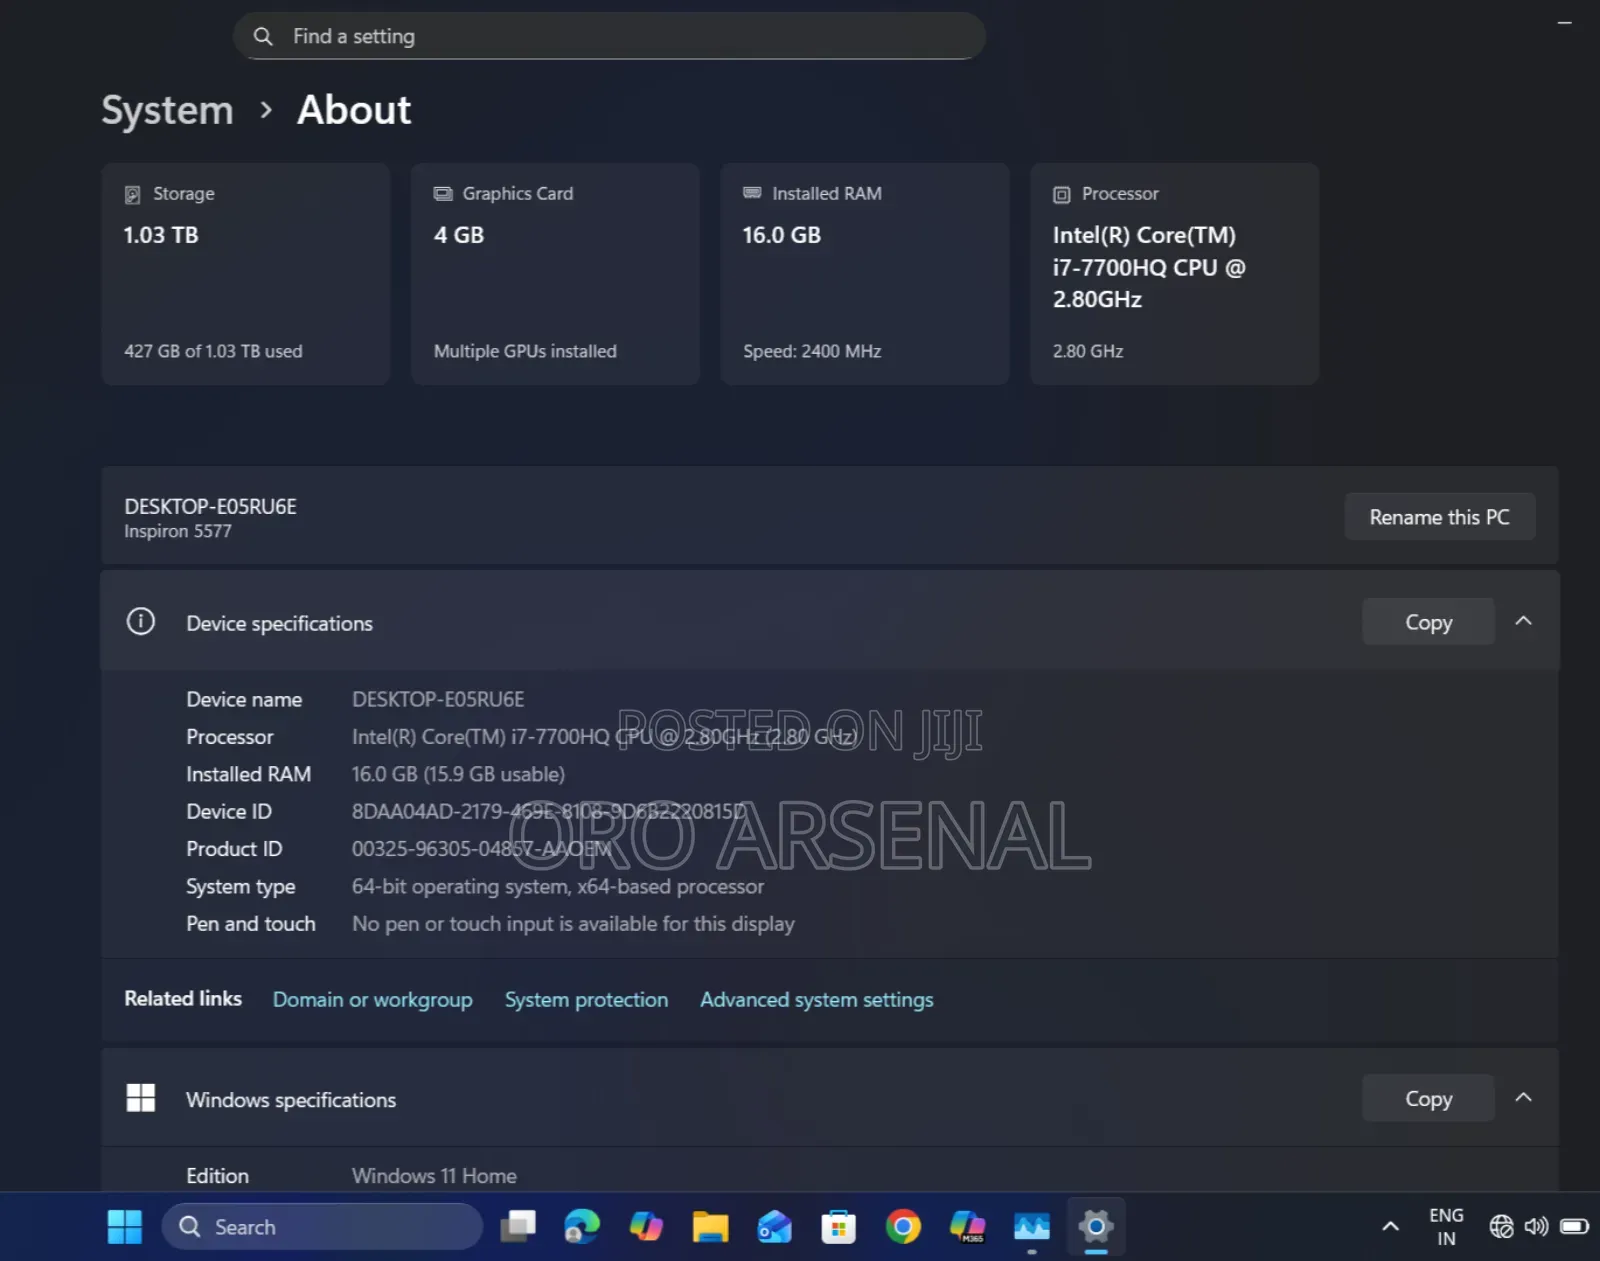1600x1261 pixels.
Task: Open the Installed RAM card
Action: coord(865,274)
